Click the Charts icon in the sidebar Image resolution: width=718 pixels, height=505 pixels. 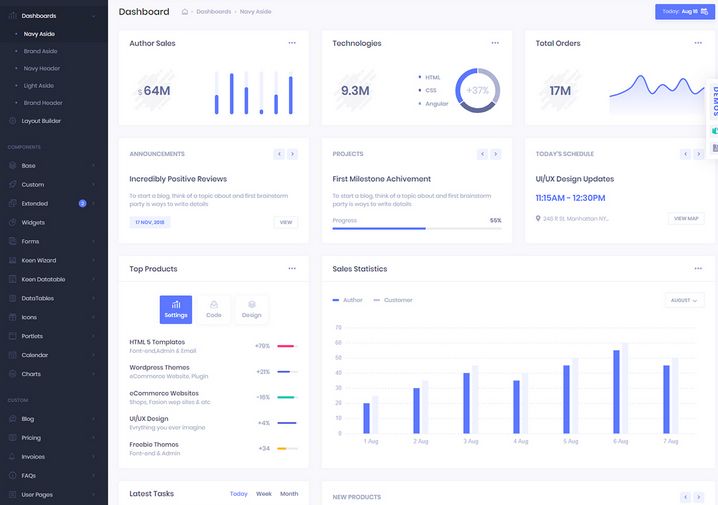click(12, 374)
